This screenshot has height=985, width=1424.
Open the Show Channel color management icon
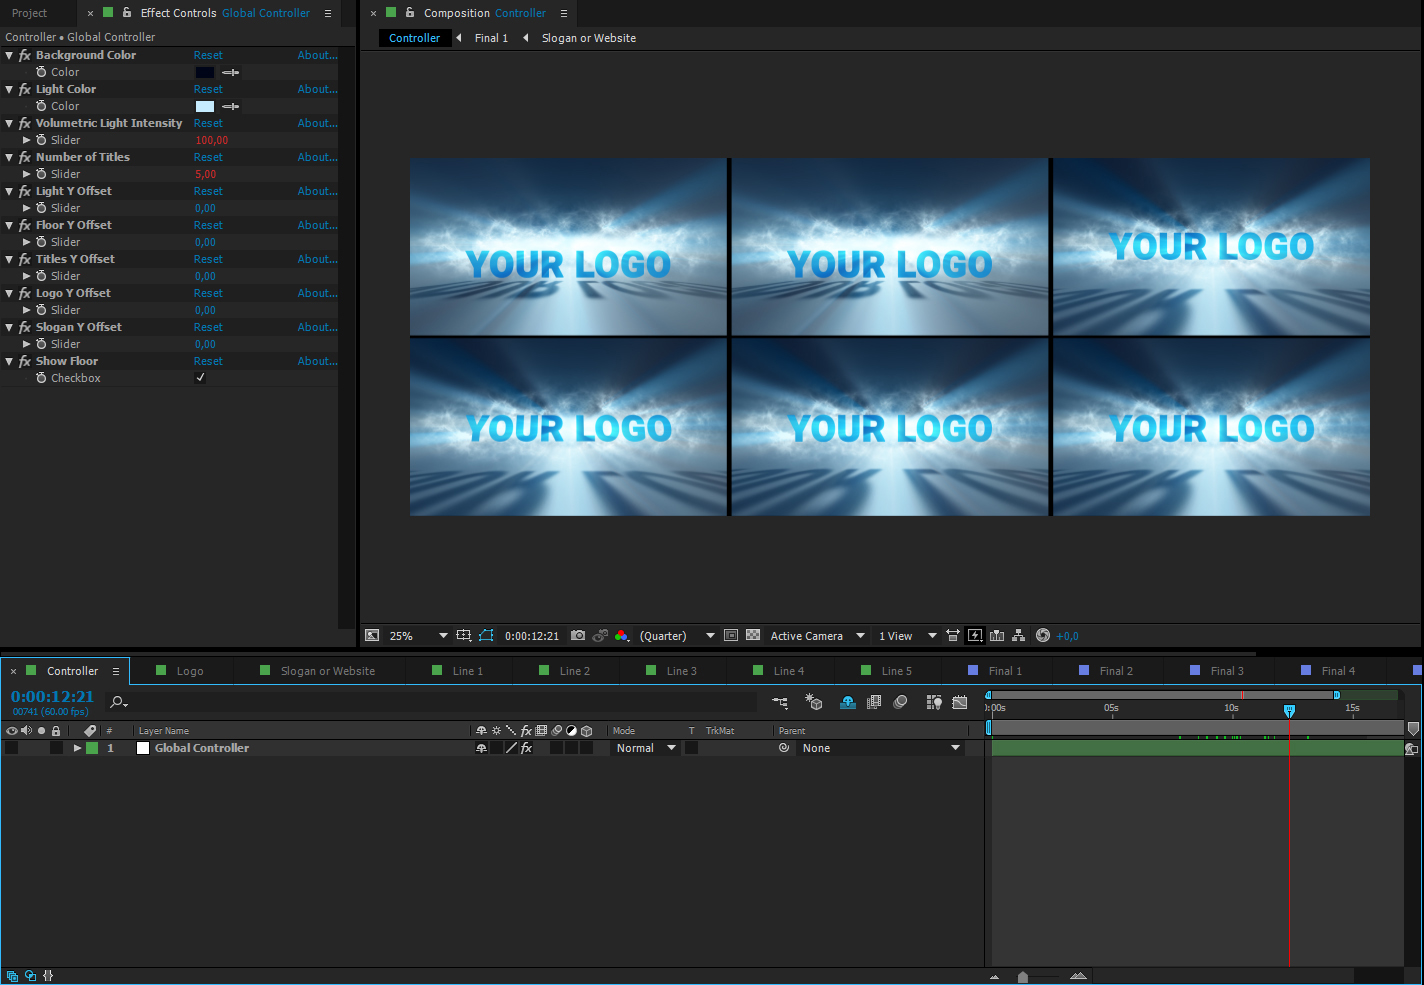(x=622, y=636)
